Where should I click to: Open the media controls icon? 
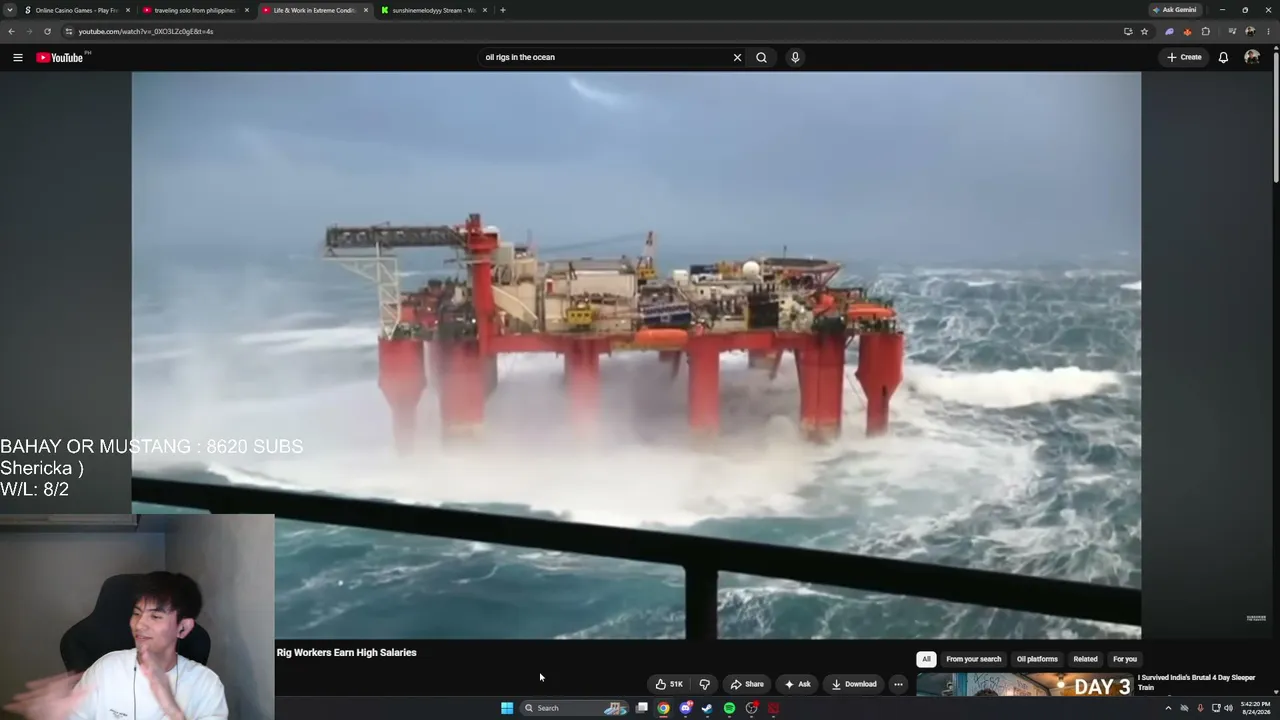tap(1232, 31)
